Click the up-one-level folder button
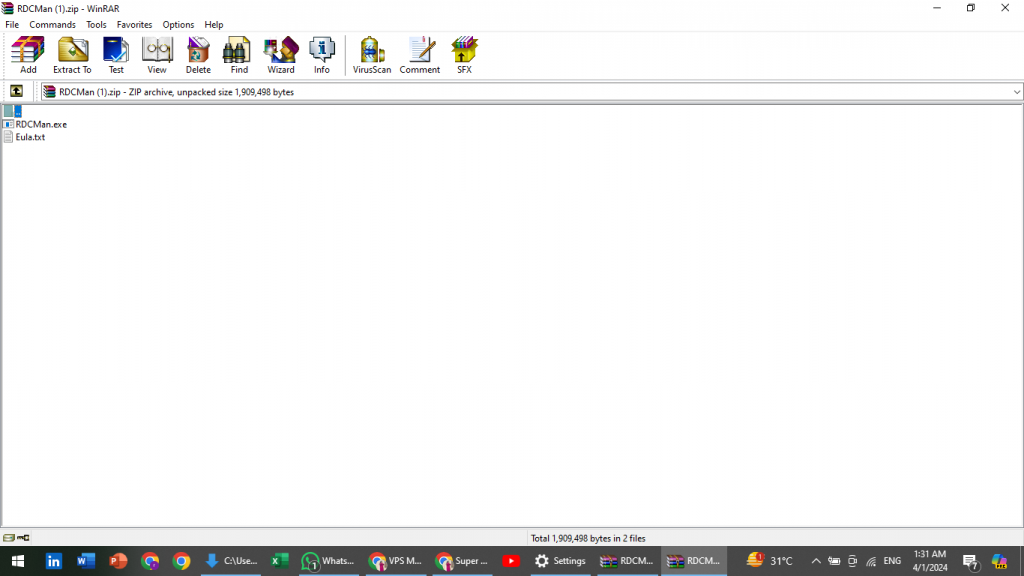 [x=16, y=91]
